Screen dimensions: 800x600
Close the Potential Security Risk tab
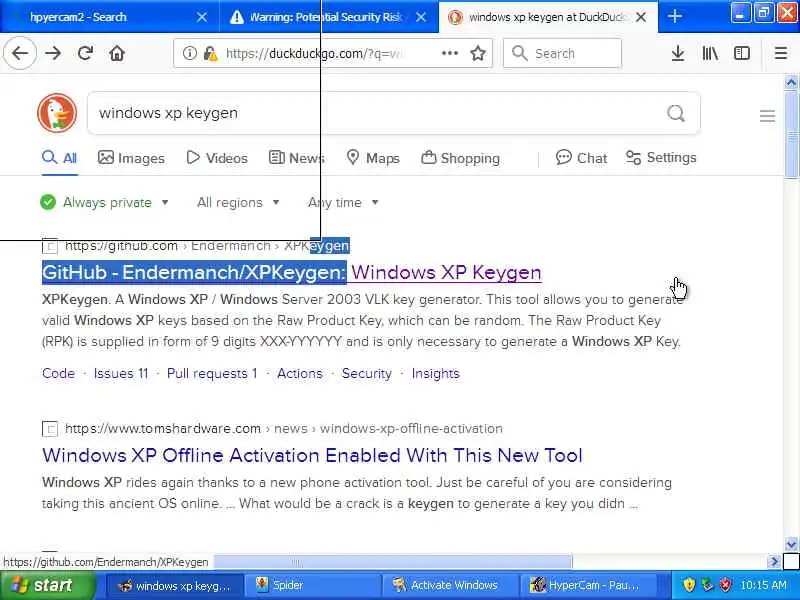tap(421, 17)
